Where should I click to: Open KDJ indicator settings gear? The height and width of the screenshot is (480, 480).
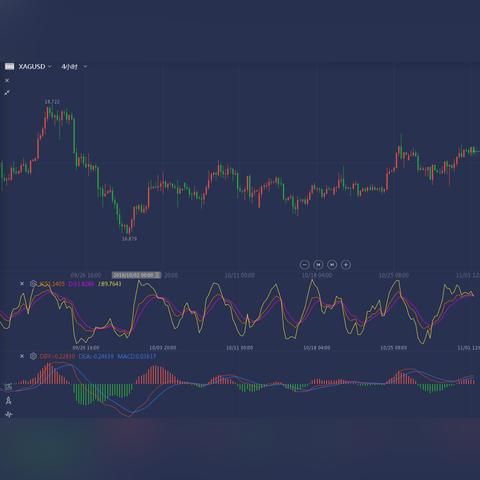point(33,284)
